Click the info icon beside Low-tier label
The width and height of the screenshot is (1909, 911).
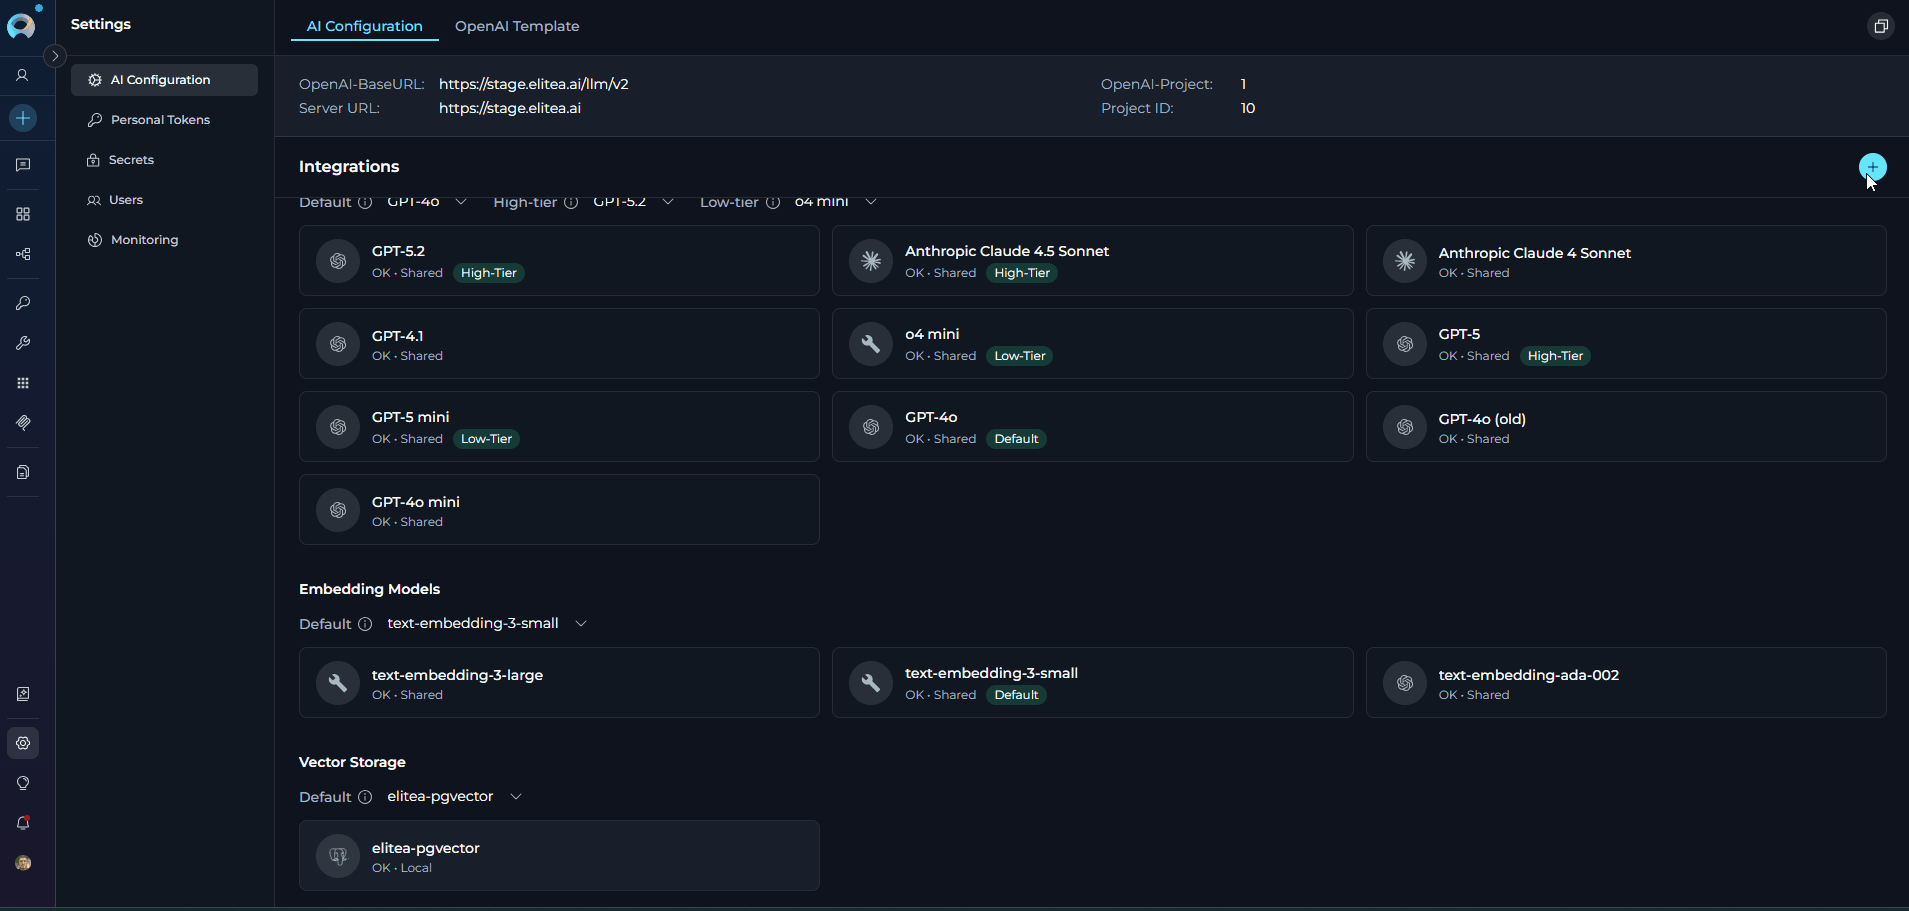[x=773, y=202]
